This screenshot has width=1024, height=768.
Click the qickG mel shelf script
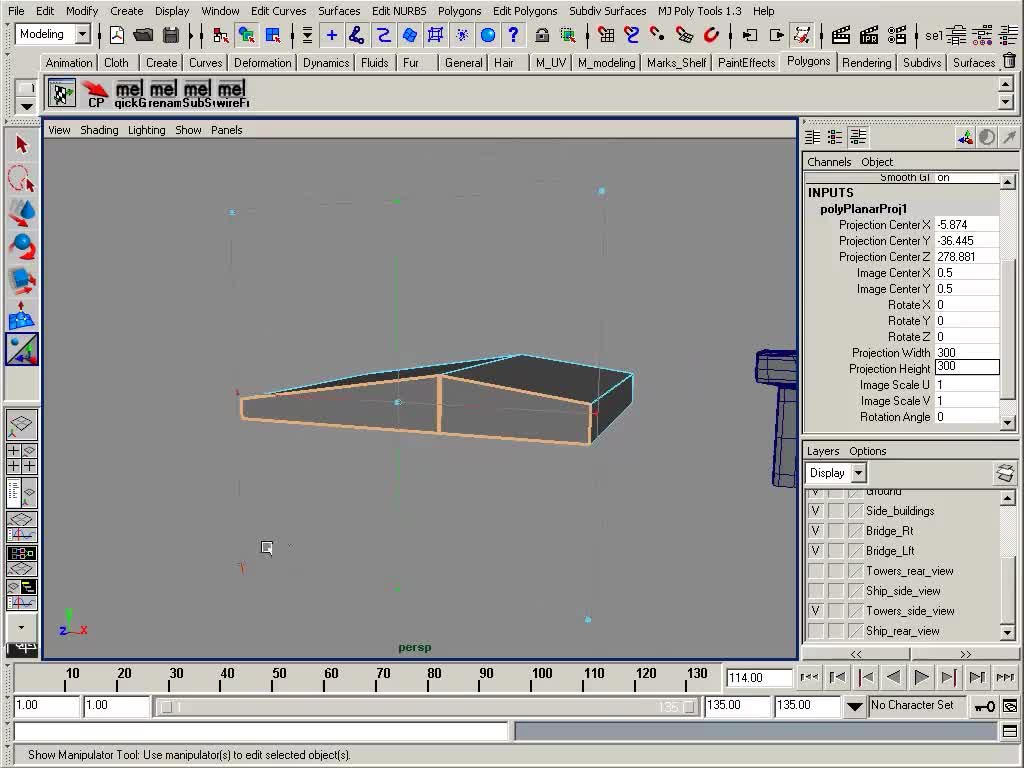point(129,93)
